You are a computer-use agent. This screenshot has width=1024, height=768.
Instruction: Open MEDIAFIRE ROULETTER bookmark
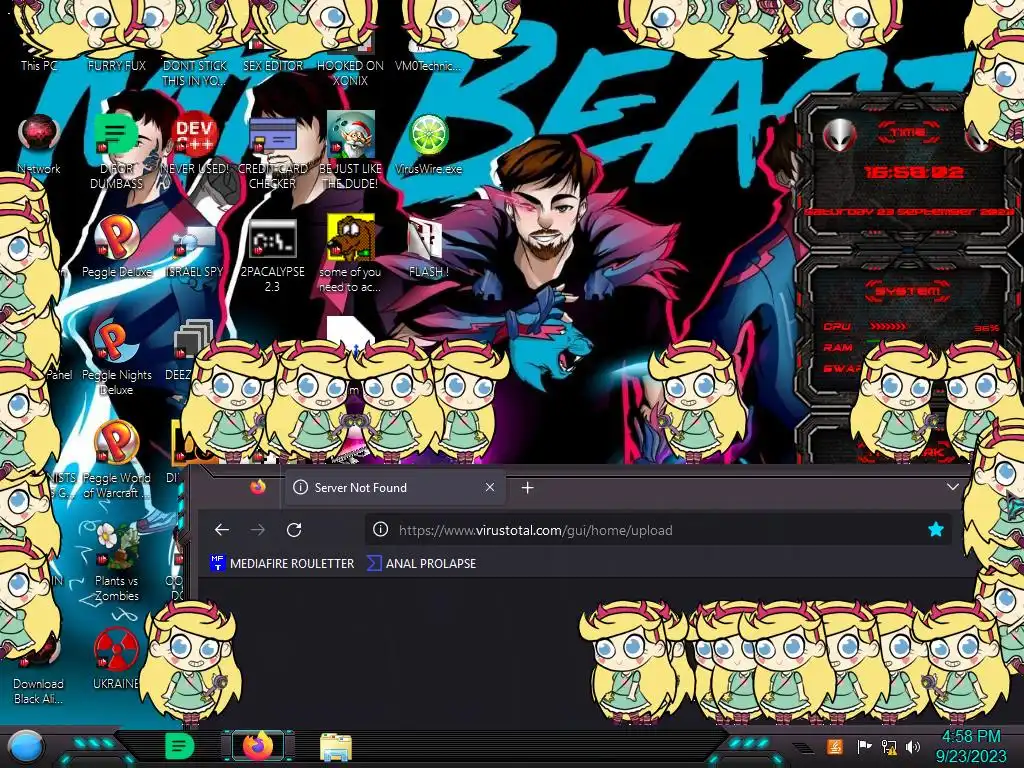(281, 563)
